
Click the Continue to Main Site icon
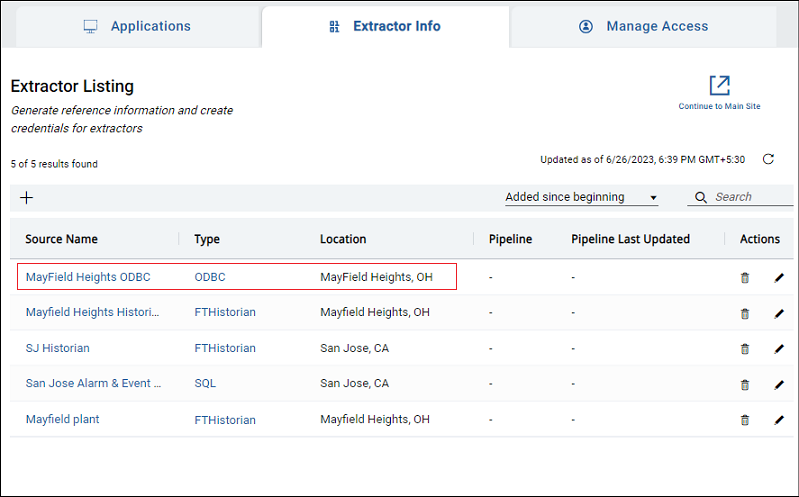720,85
